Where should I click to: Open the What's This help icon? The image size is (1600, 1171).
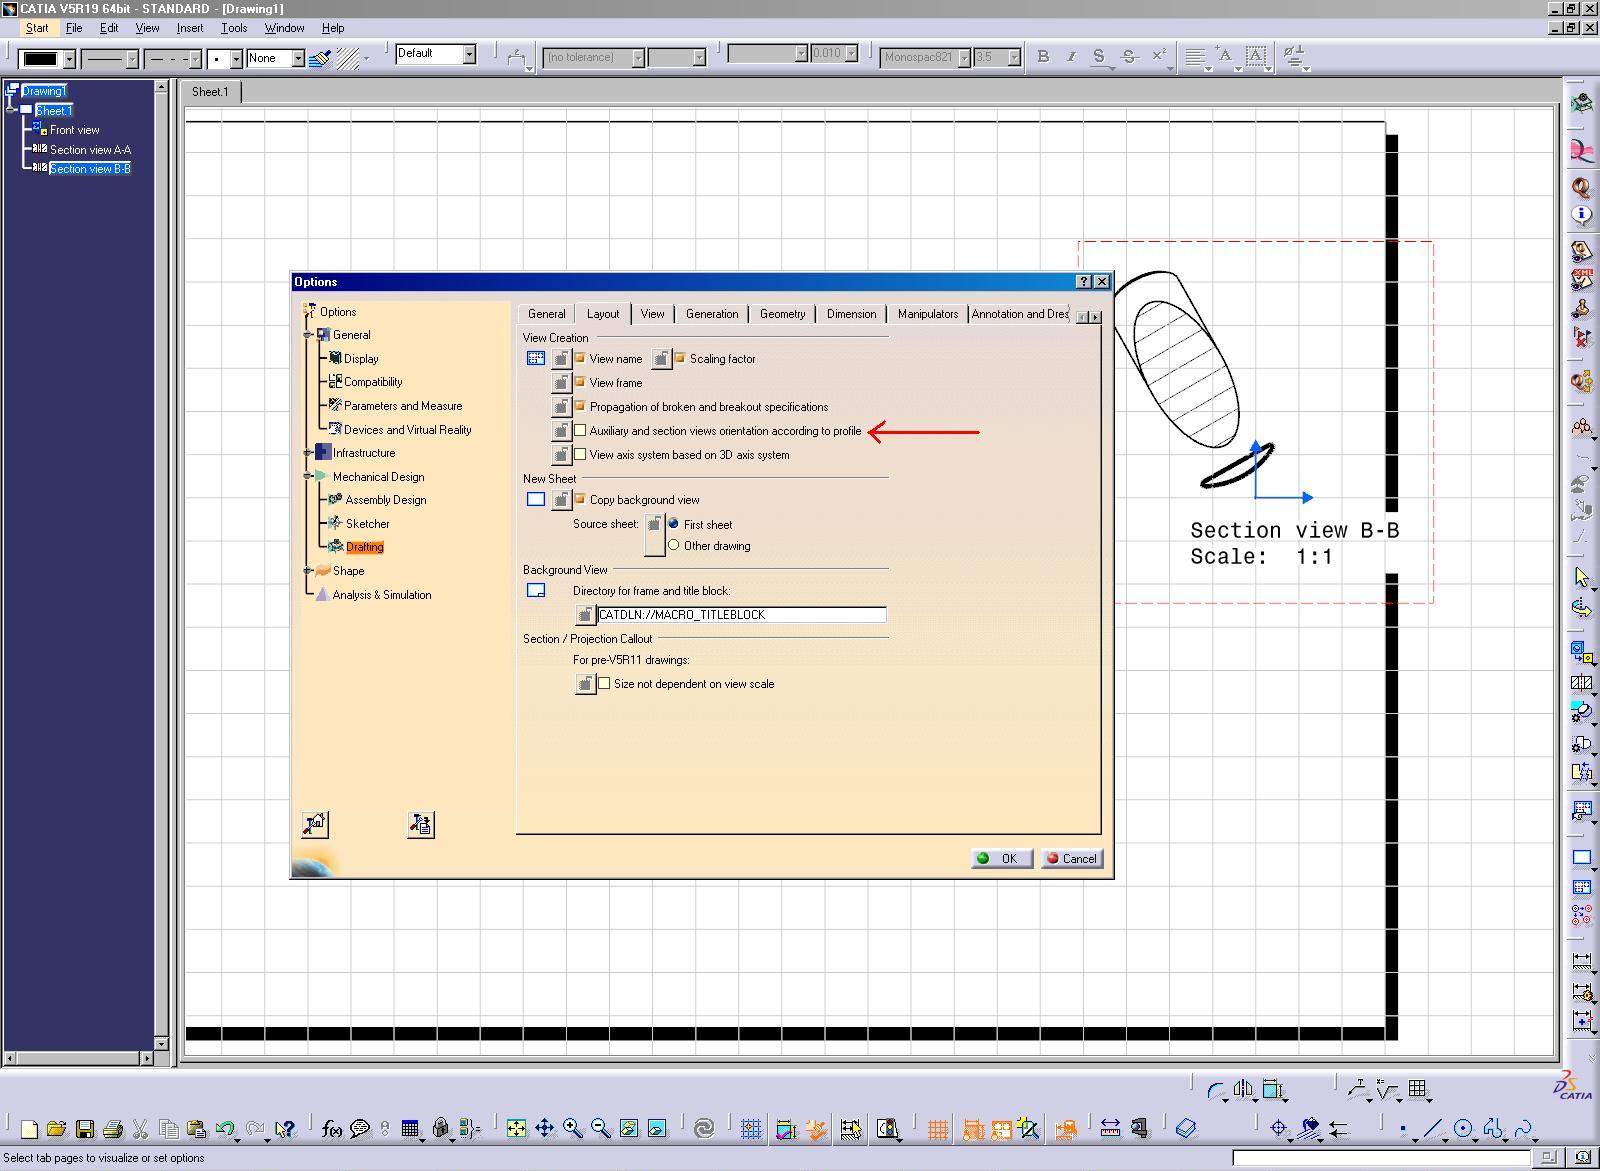tap(285, 1129)
